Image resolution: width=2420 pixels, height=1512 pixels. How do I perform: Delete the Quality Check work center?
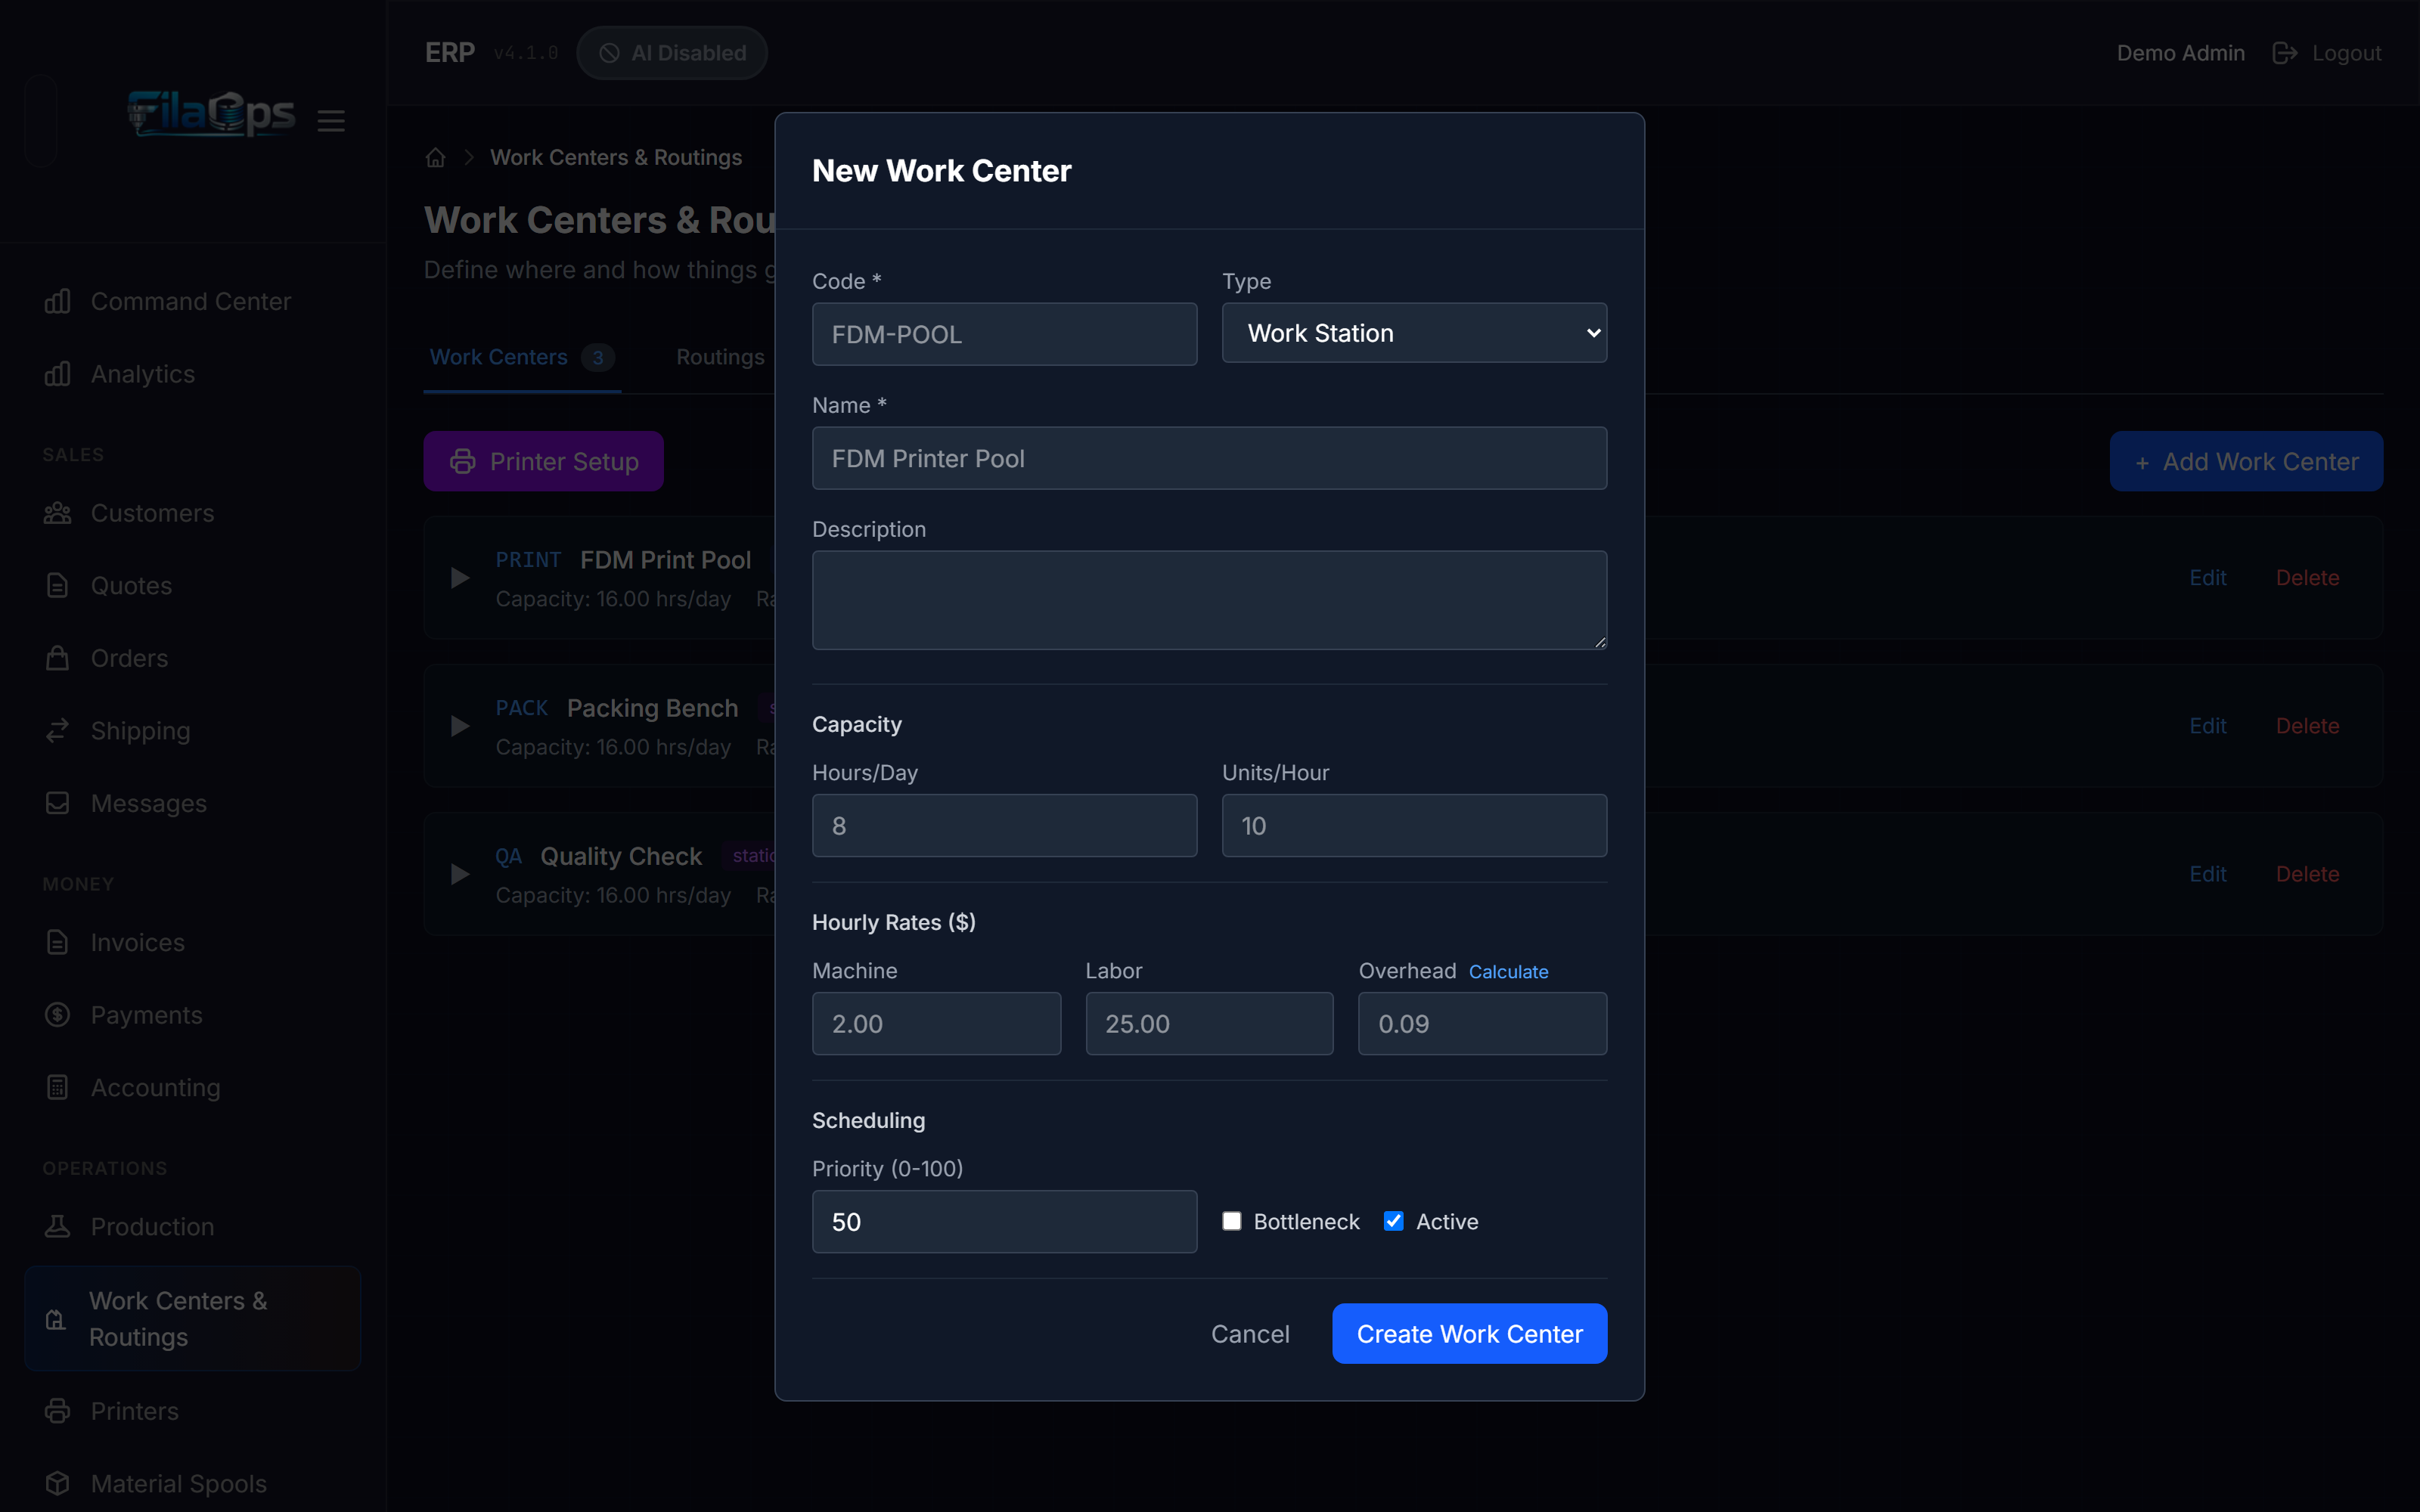(2307, 874)
